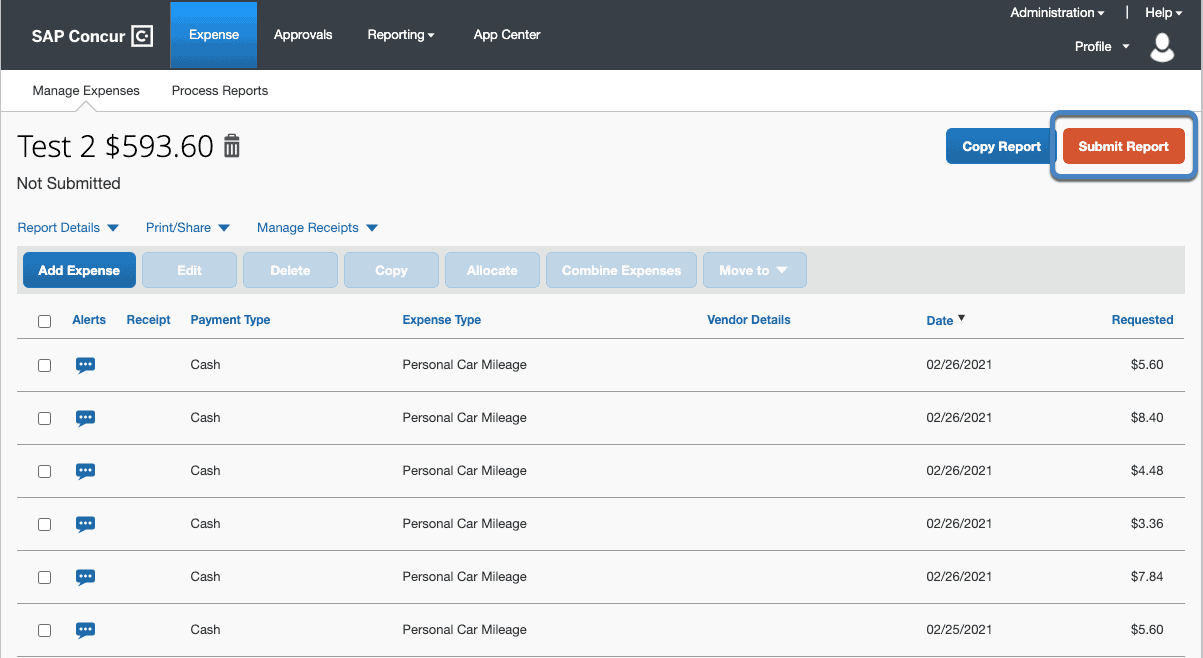Screen dimensions: 1203x658
Task: Click the Allocate button
Action: tap(492, 270)
